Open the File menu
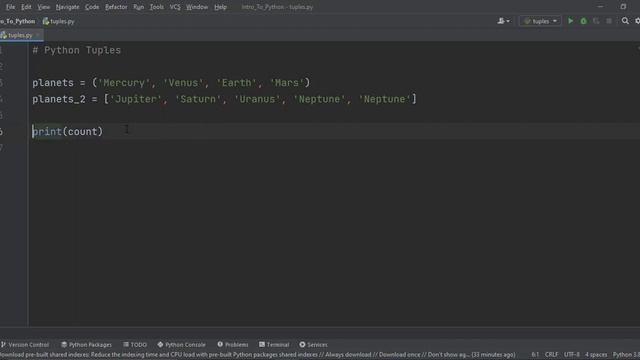 click(10, 7)
